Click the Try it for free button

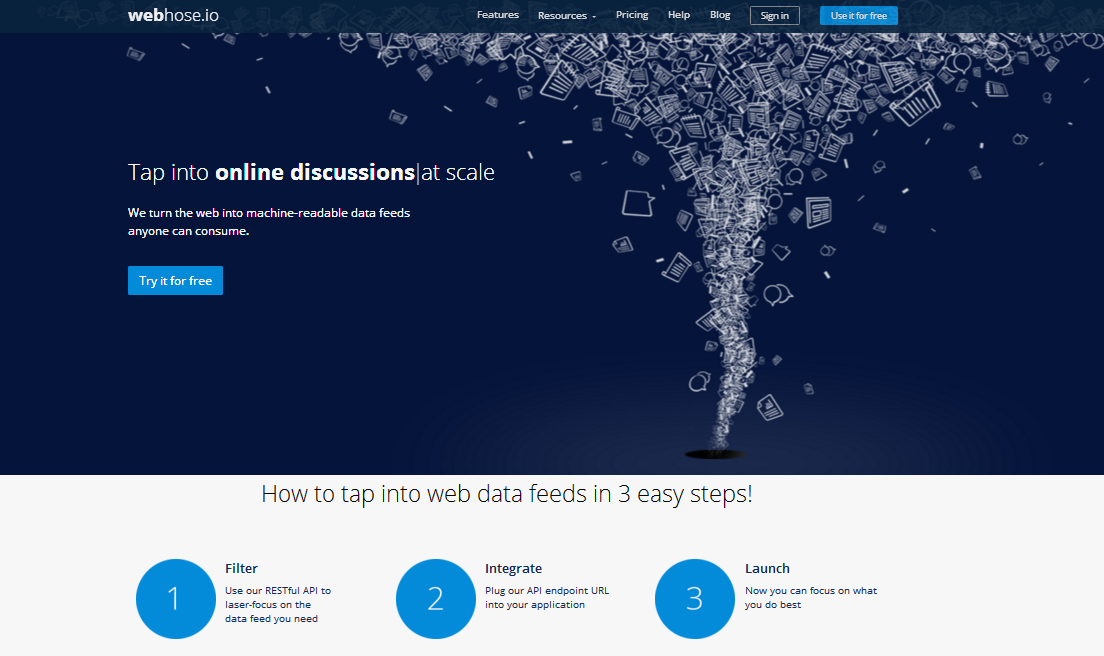pyautogui.click(x=175, y=280)
